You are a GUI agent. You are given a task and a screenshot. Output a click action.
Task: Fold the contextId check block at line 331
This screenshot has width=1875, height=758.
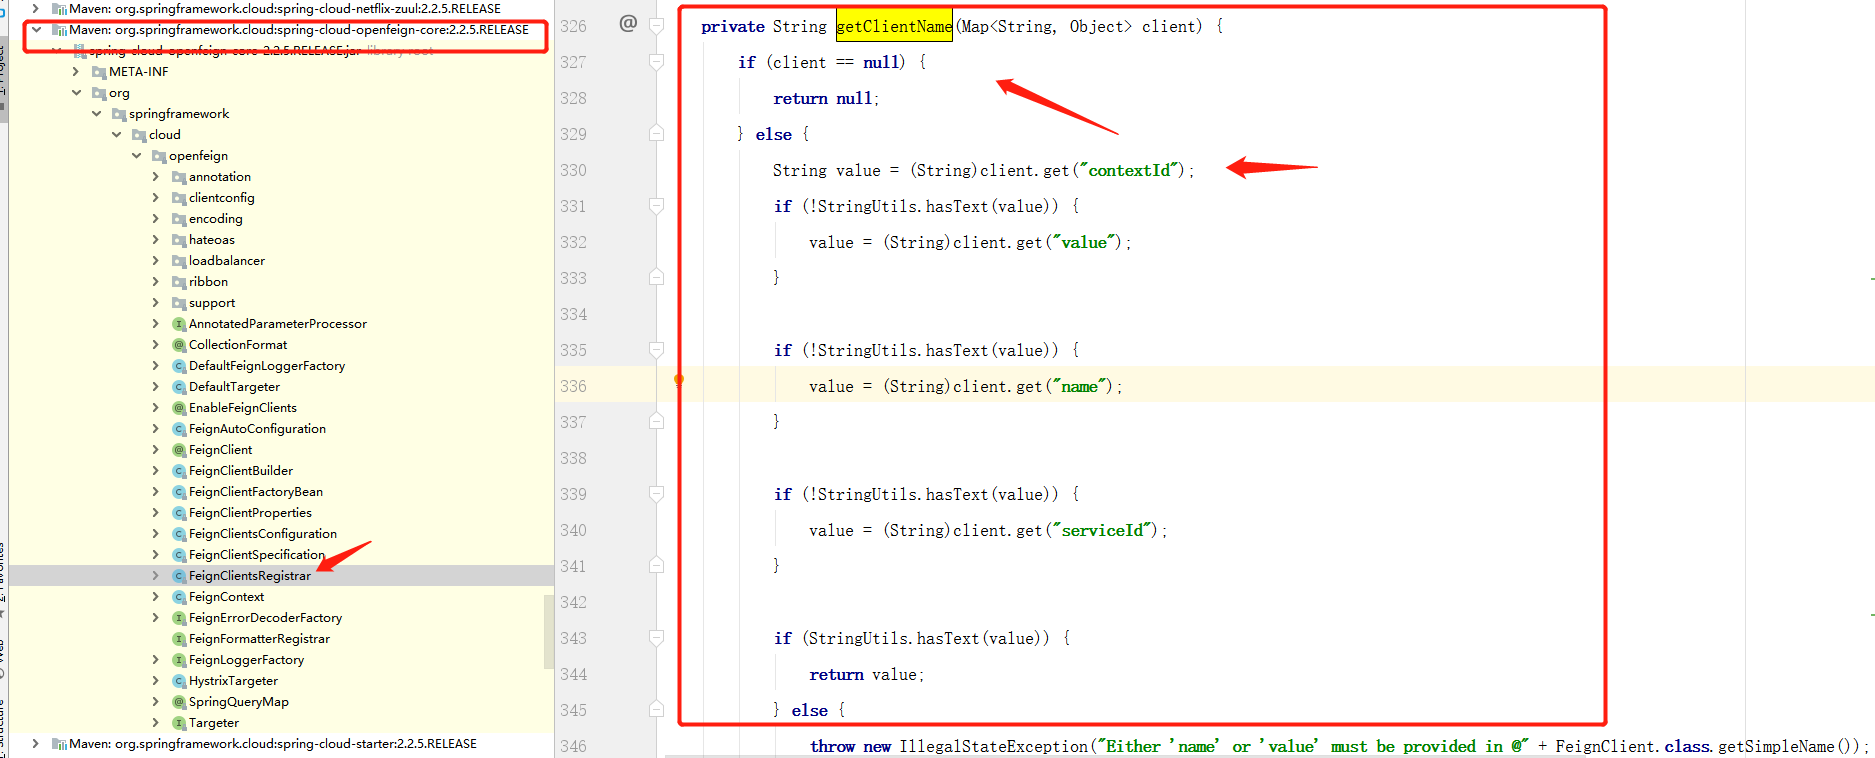tap(657, 206)
